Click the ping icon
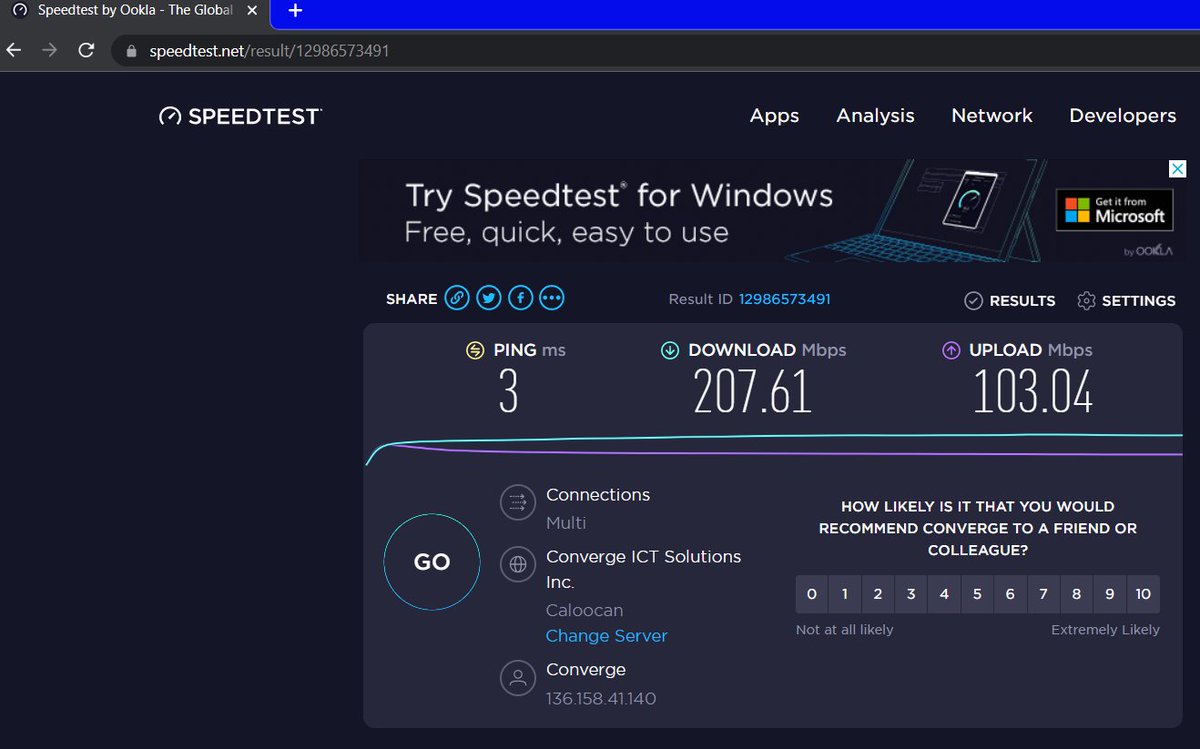Viewport: 1200px width, 749px height. [x=475, y=350]
